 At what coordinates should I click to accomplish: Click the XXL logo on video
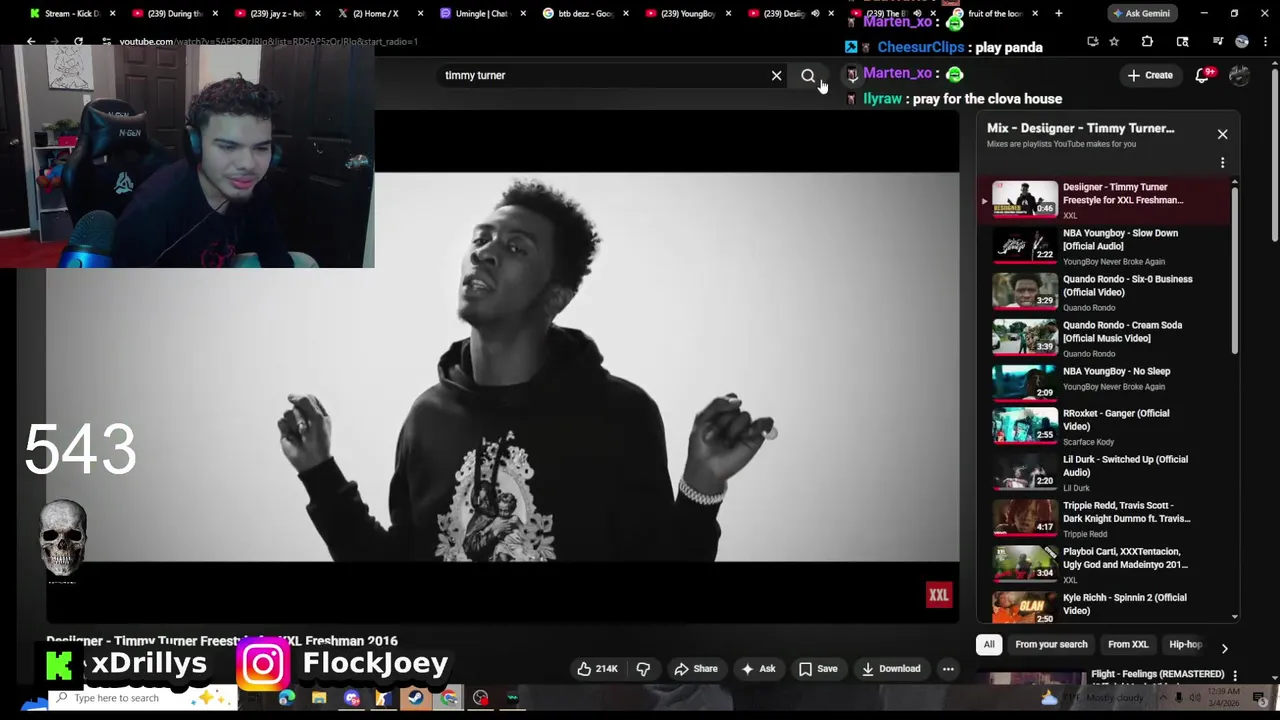[x=938, y=596]
